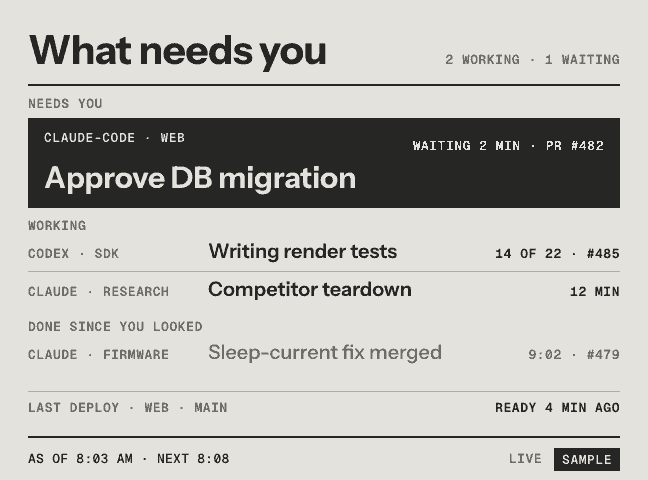The width and height of the screenshot is (648, 480).
Task: Click the 'What needs you' heading
Action: (x=178, y=51)
